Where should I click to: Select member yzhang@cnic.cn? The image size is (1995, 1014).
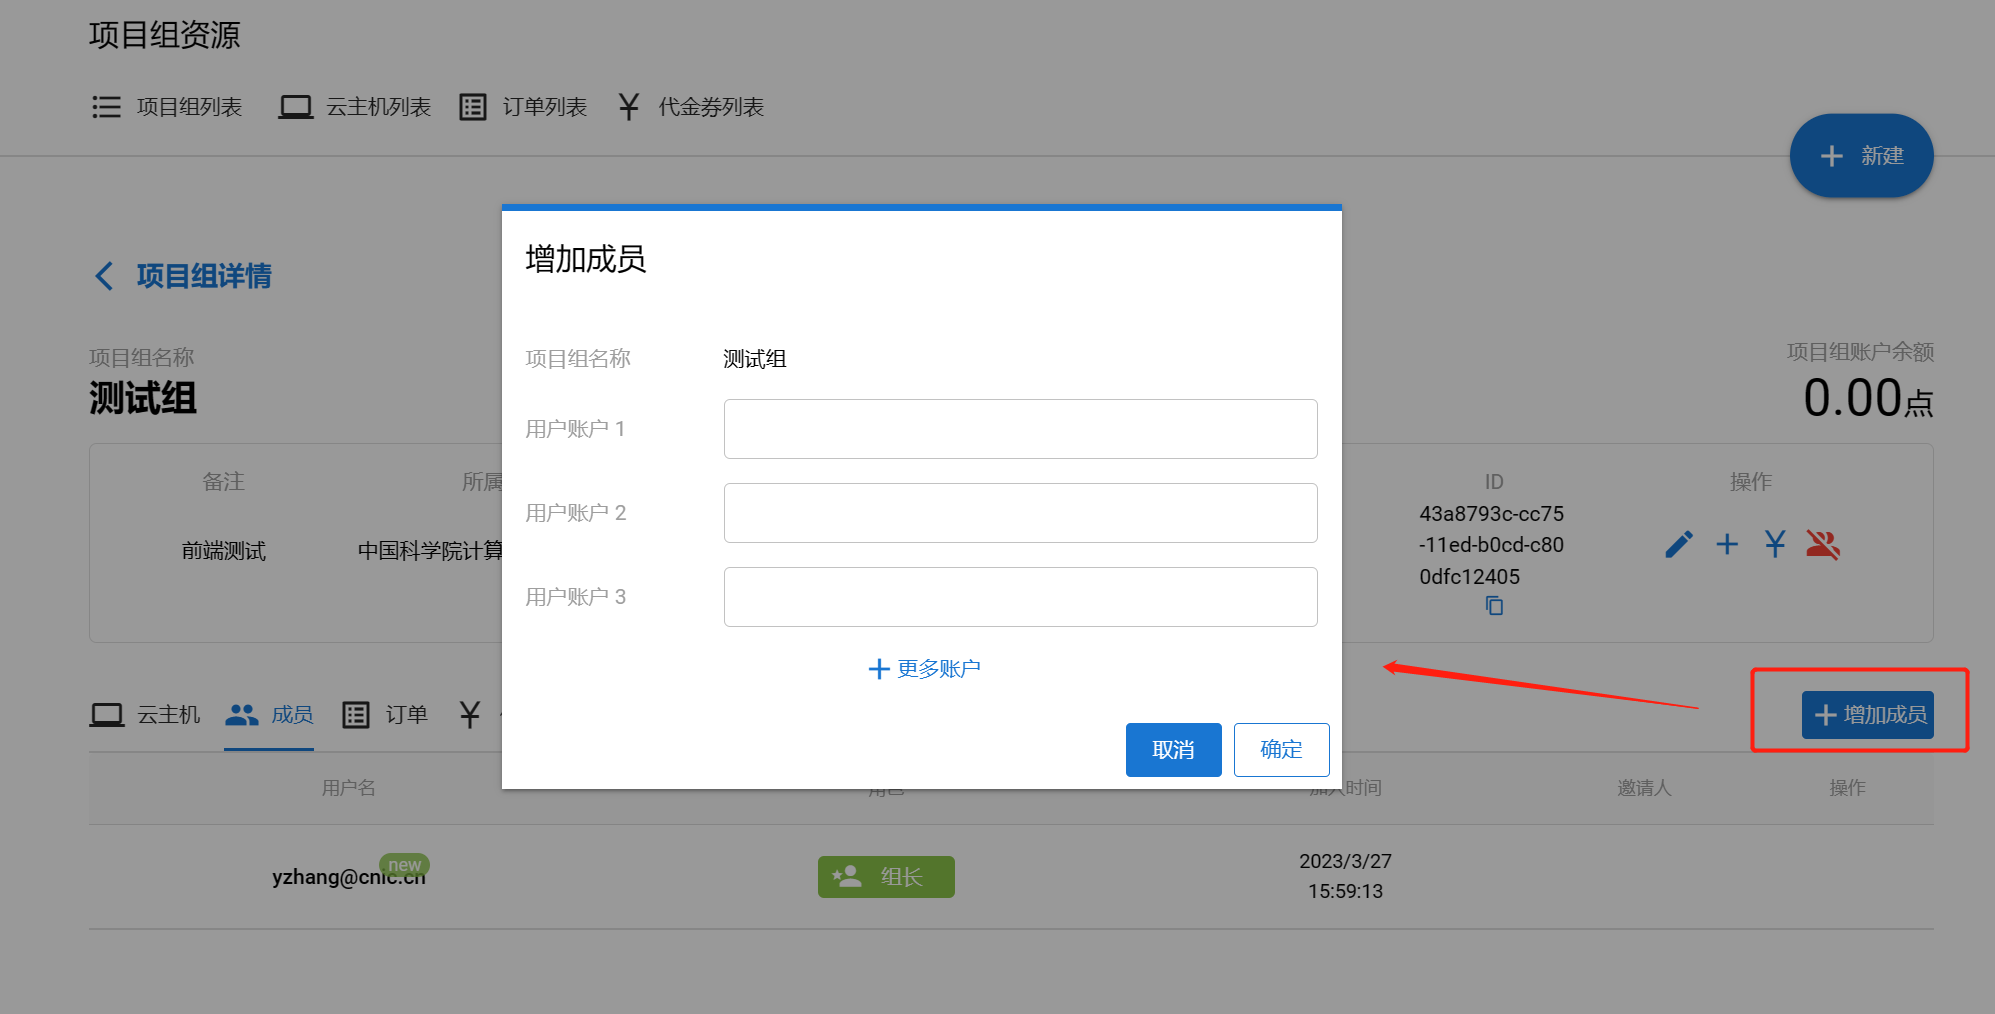[x=349, y=877]
